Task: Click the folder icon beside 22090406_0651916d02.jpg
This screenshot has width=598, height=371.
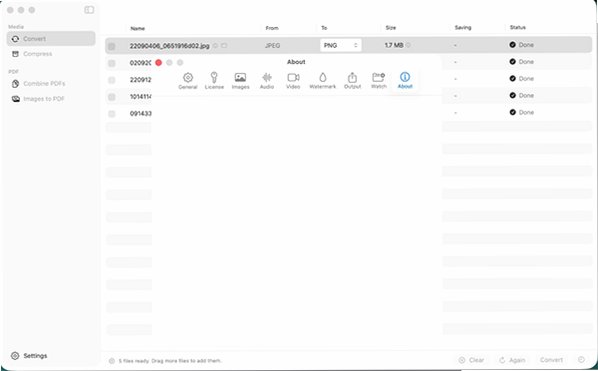Action: 224,46
